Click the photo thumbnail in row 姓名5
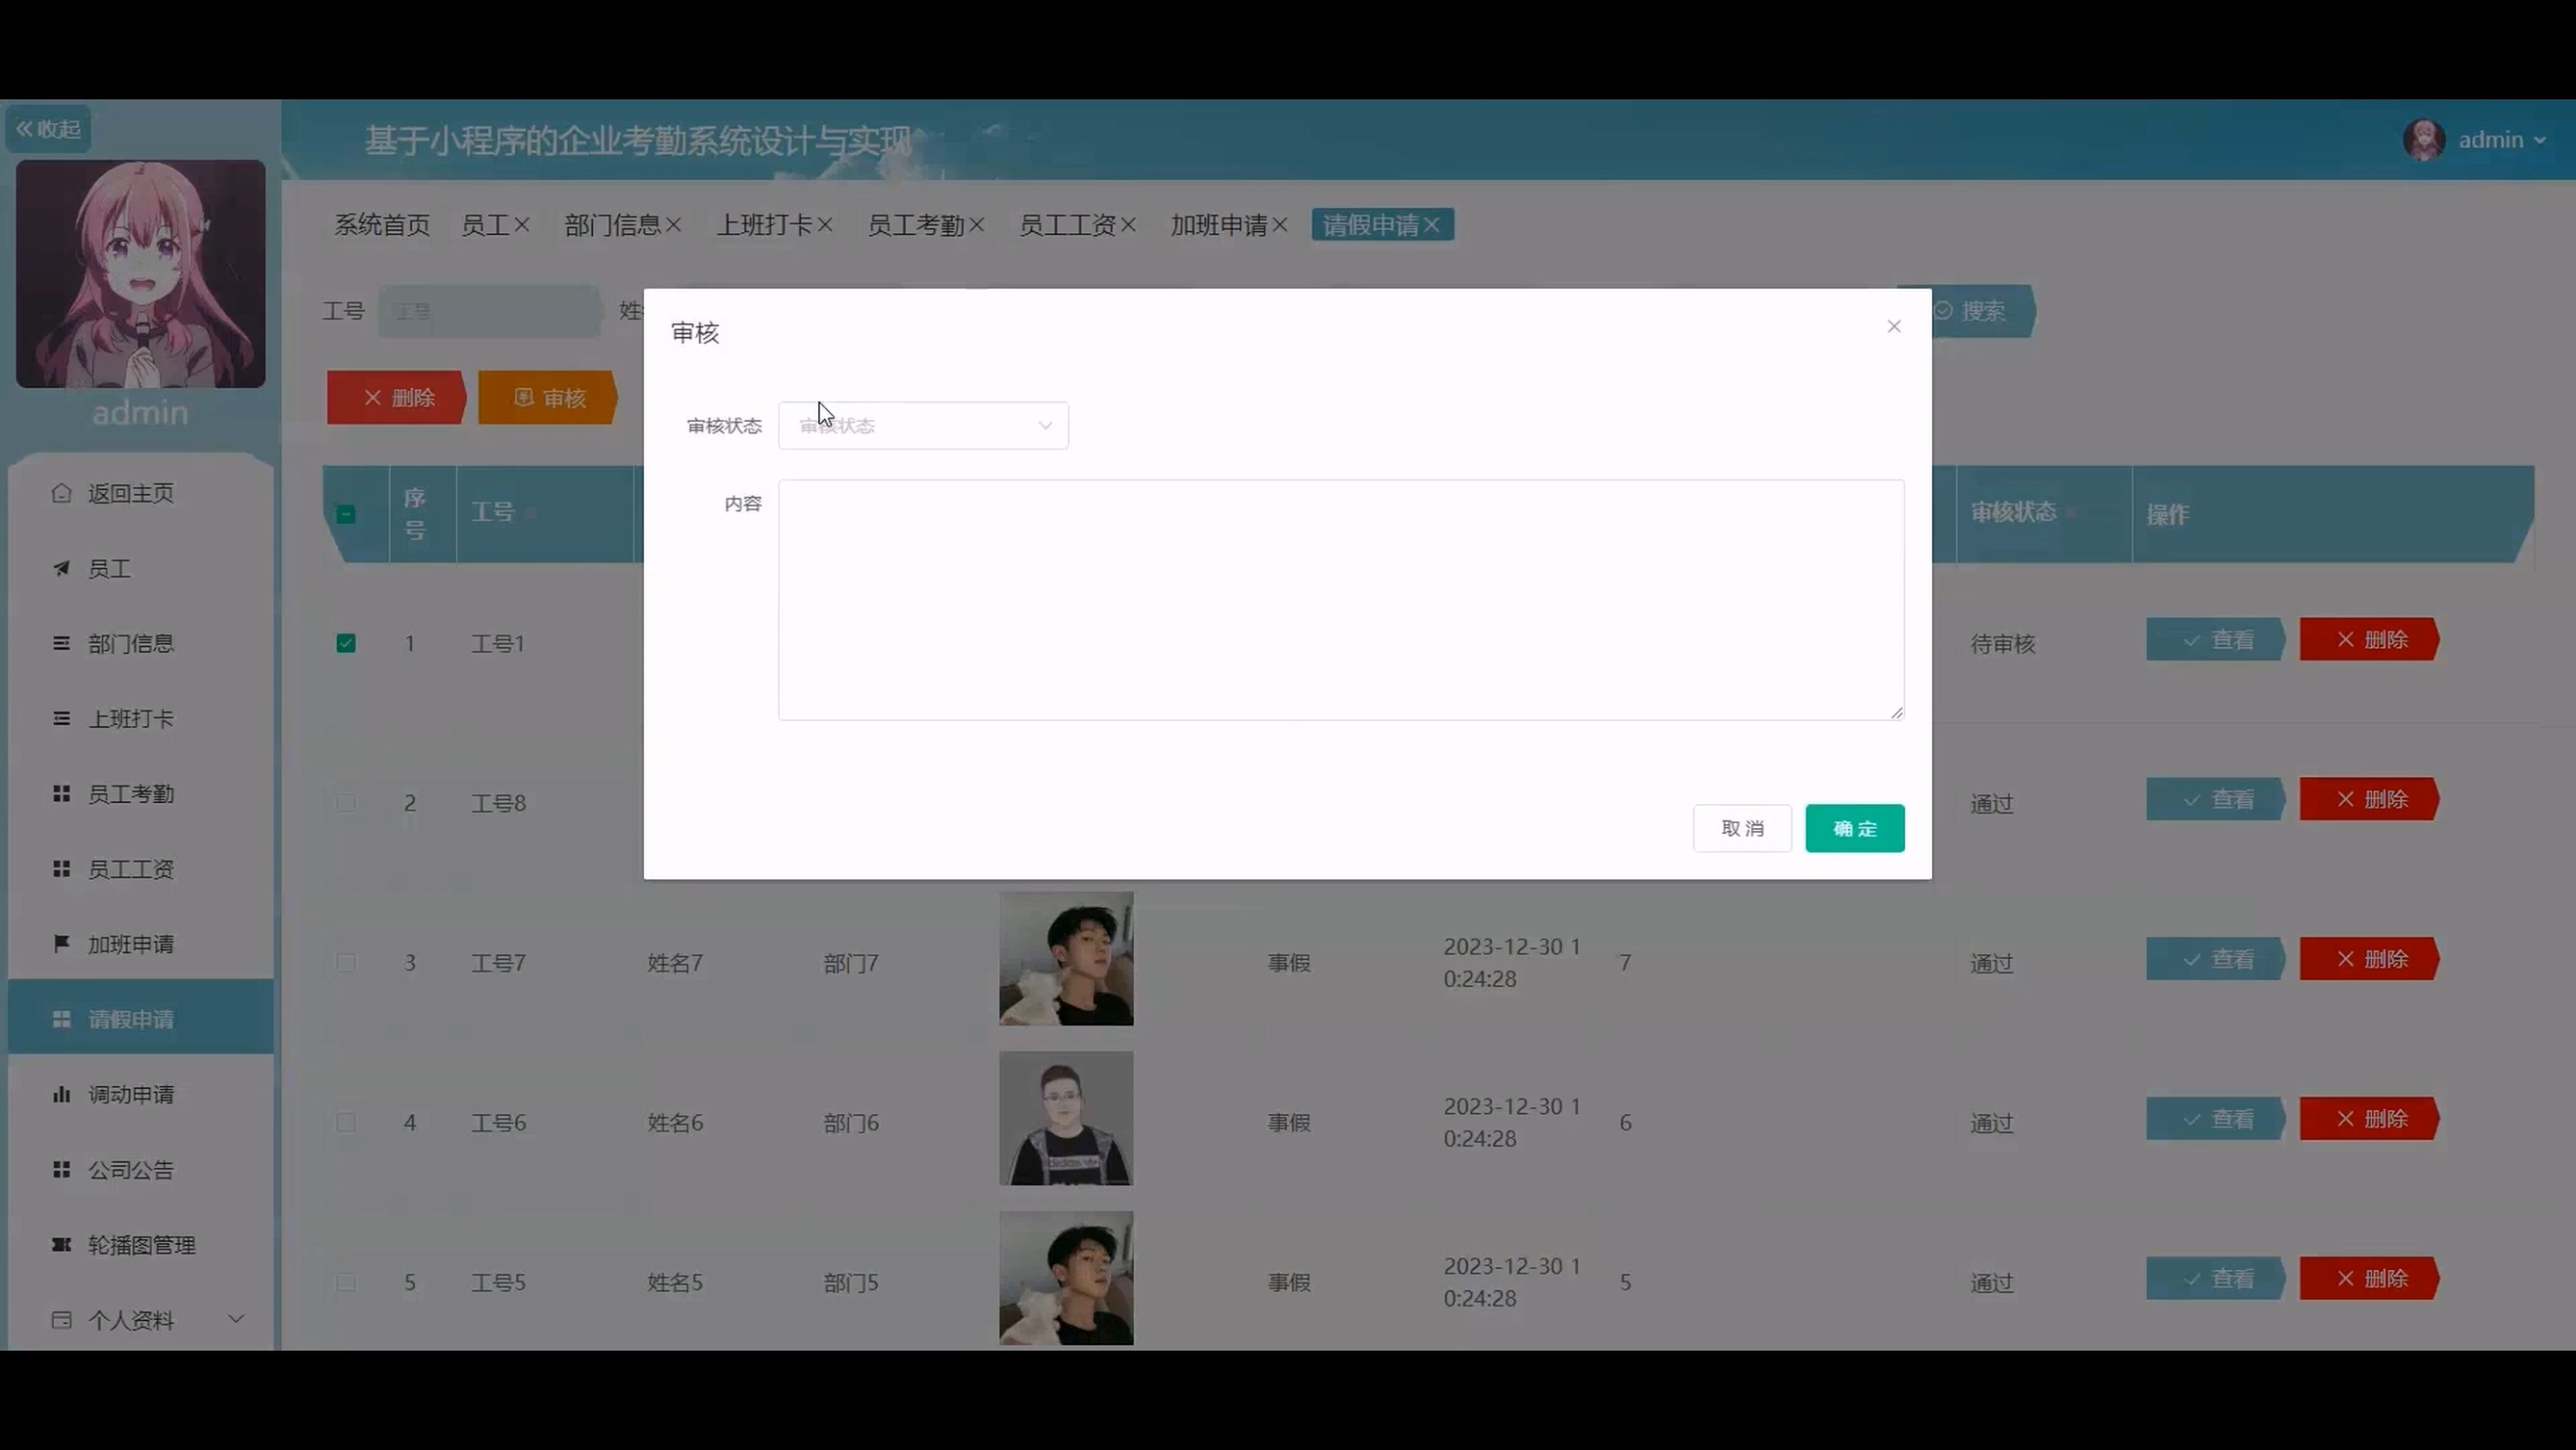Image resolution: width=2576 pixels, height=1450 pixels. point(1066,1278)
